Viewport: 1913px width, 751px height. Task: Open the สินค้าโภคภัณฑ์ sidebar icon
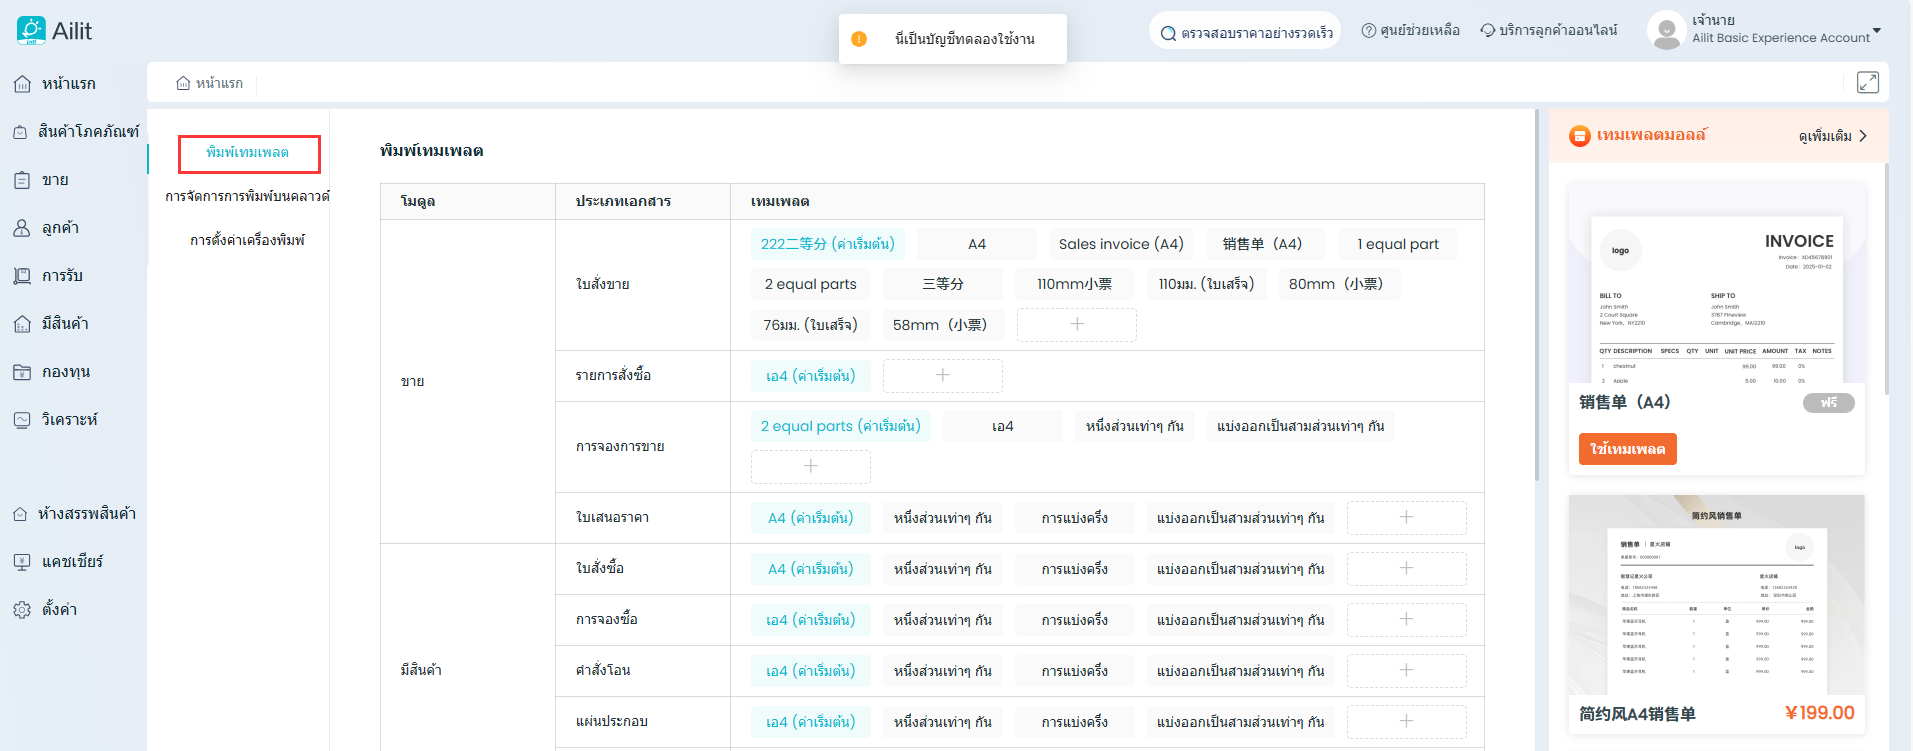click(x=20, y=132)
